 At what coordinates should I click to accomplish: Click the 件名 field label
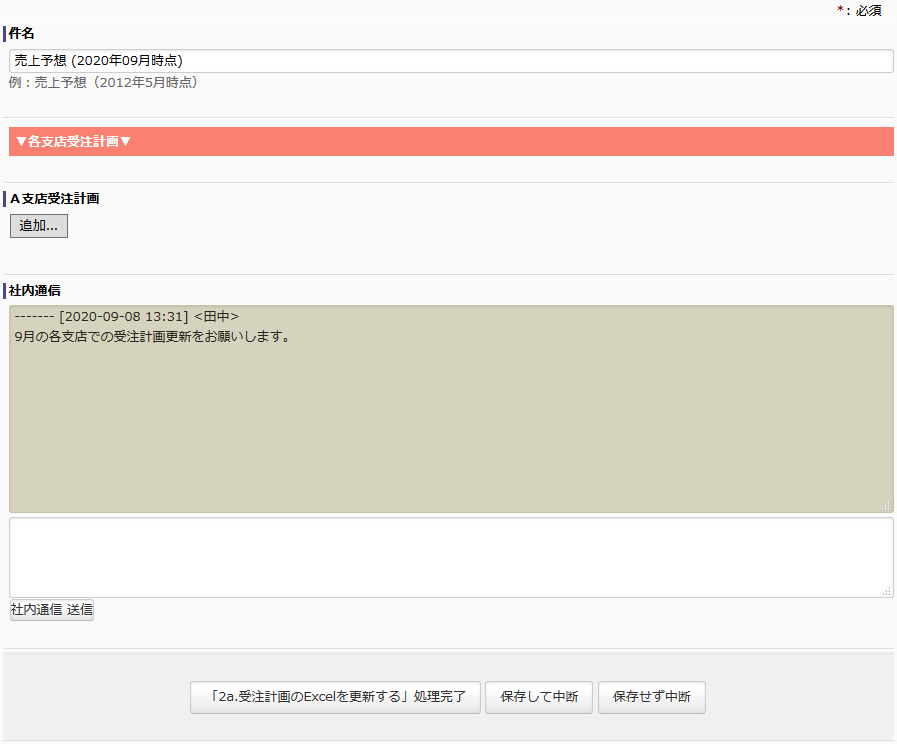tap(22, 34)
